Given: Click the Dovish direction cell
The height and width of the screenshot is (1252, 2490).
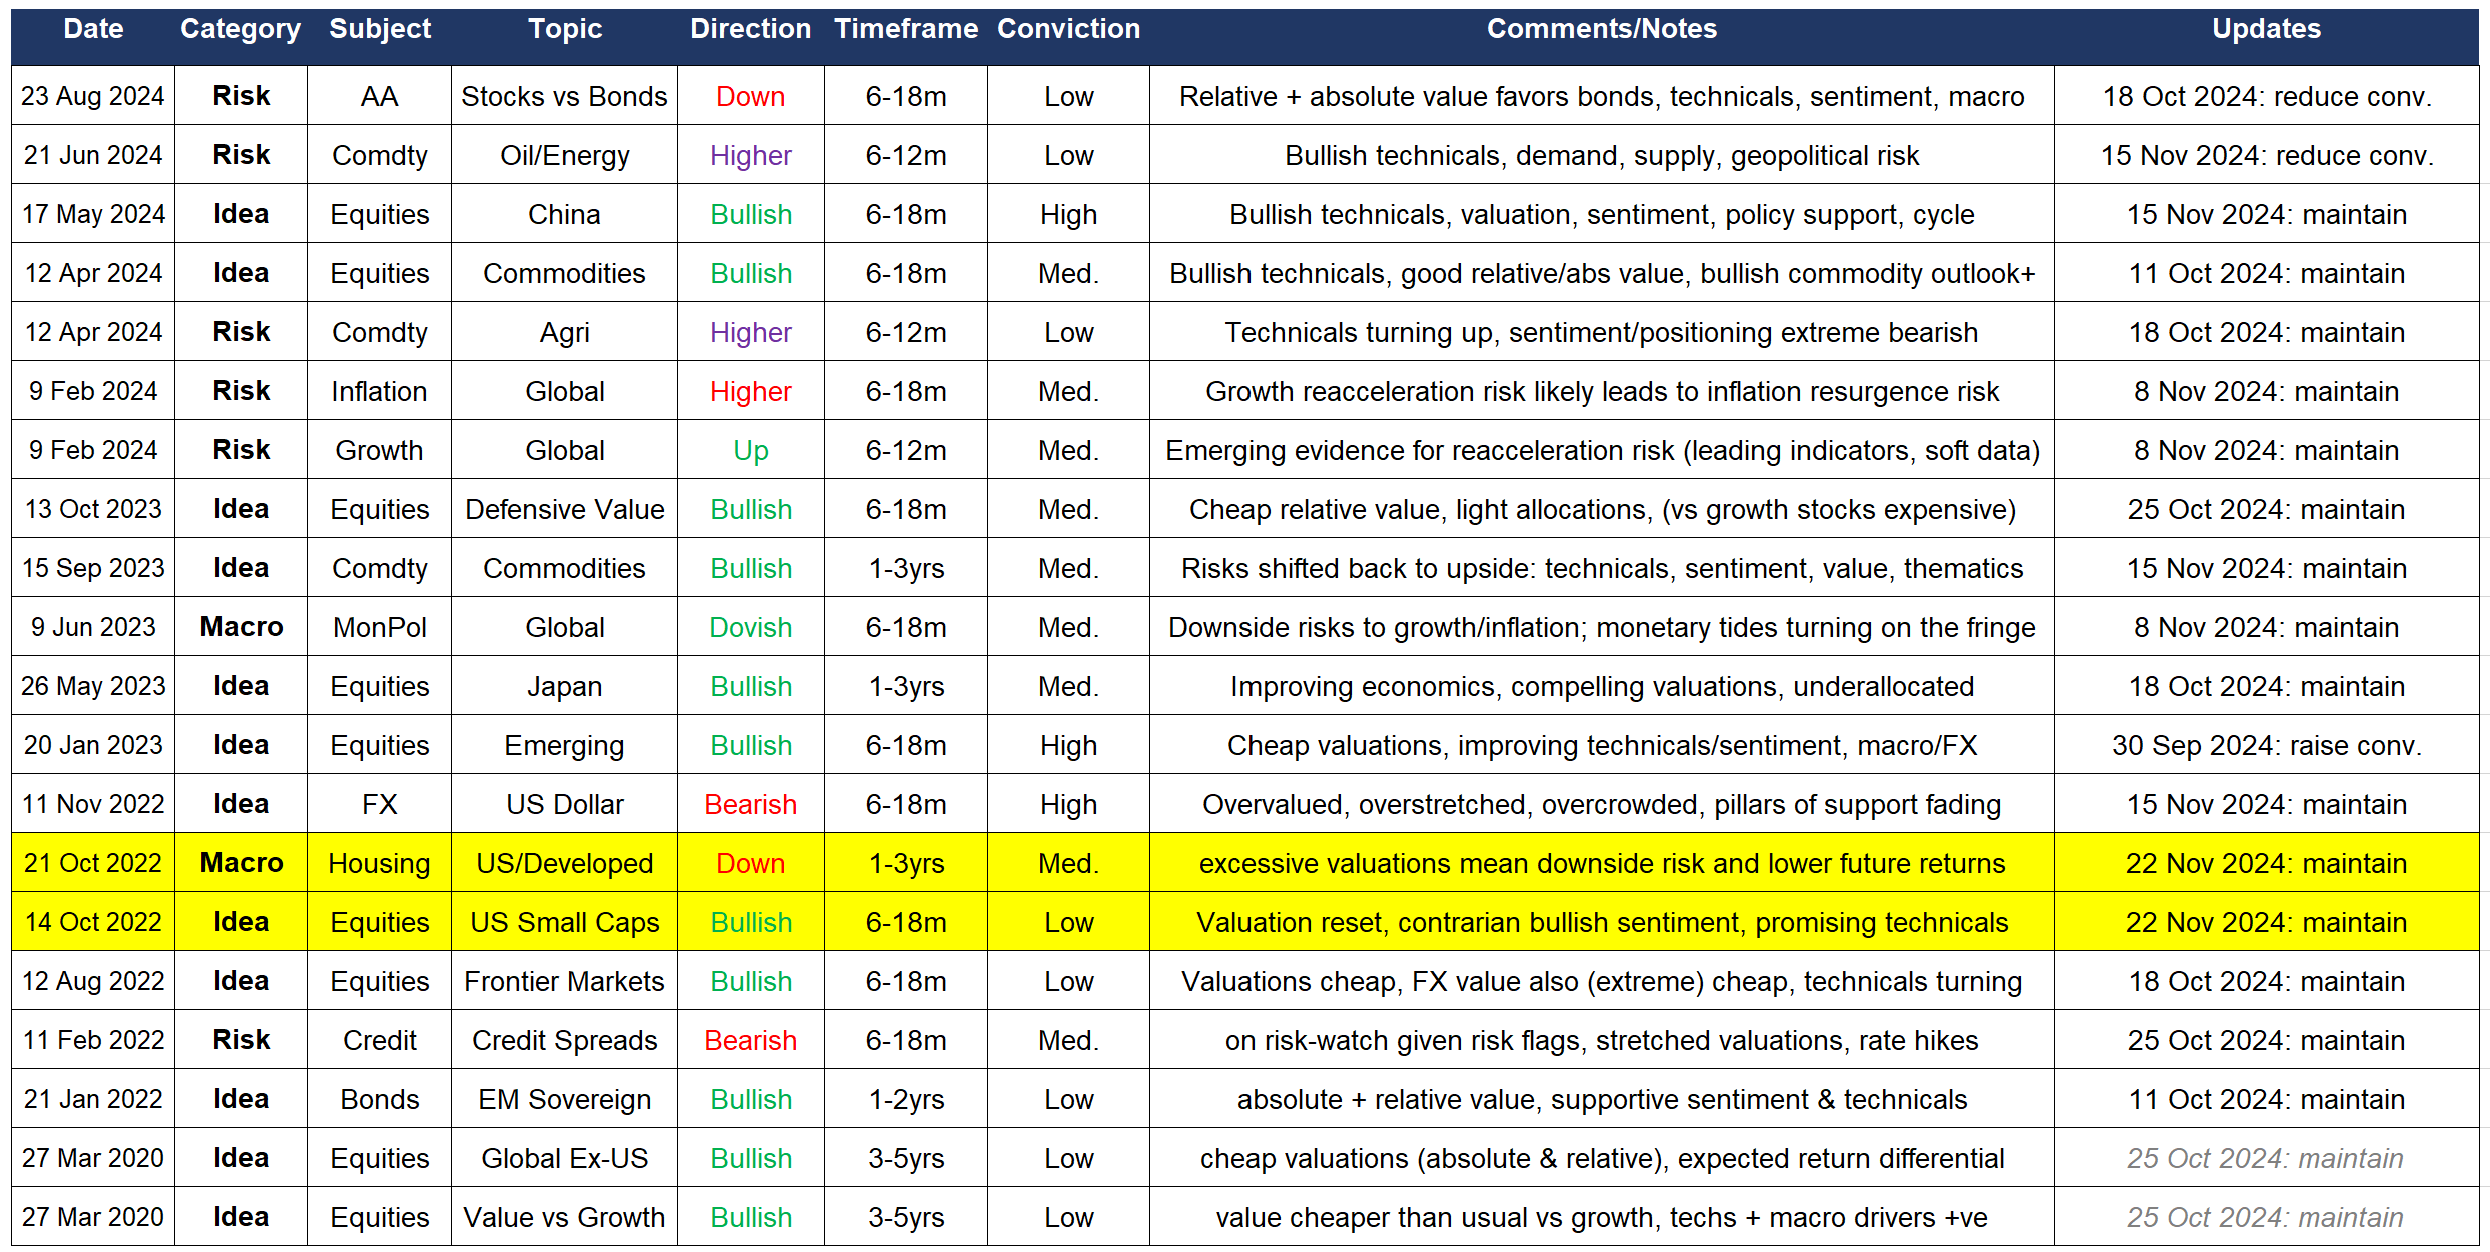Looking at the screenshot, I should tap(750, 628).
